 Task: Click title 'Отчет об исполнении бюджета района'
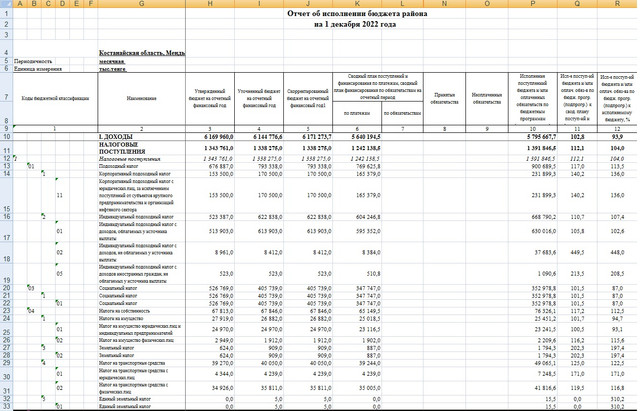tap(357, 13)
